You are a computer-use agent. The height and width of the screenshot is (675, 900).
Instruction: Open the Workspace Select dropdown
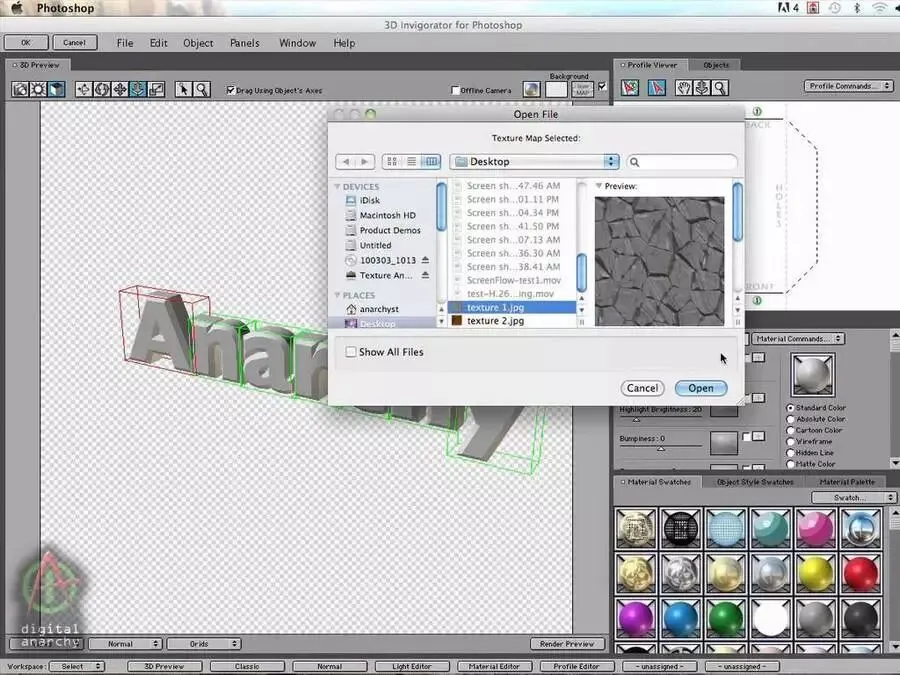pyautogui.click(x=76, y=666)
